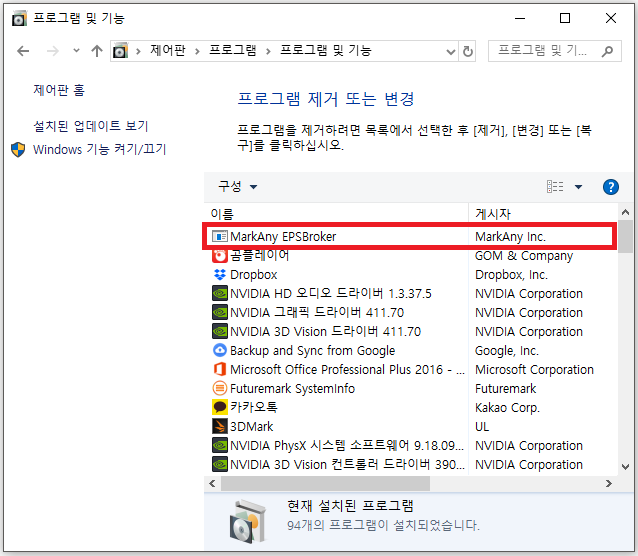Viewport: 638px width, 556px height.
Task: Click the UL publisher cell
Action: (x=482, y=427)
